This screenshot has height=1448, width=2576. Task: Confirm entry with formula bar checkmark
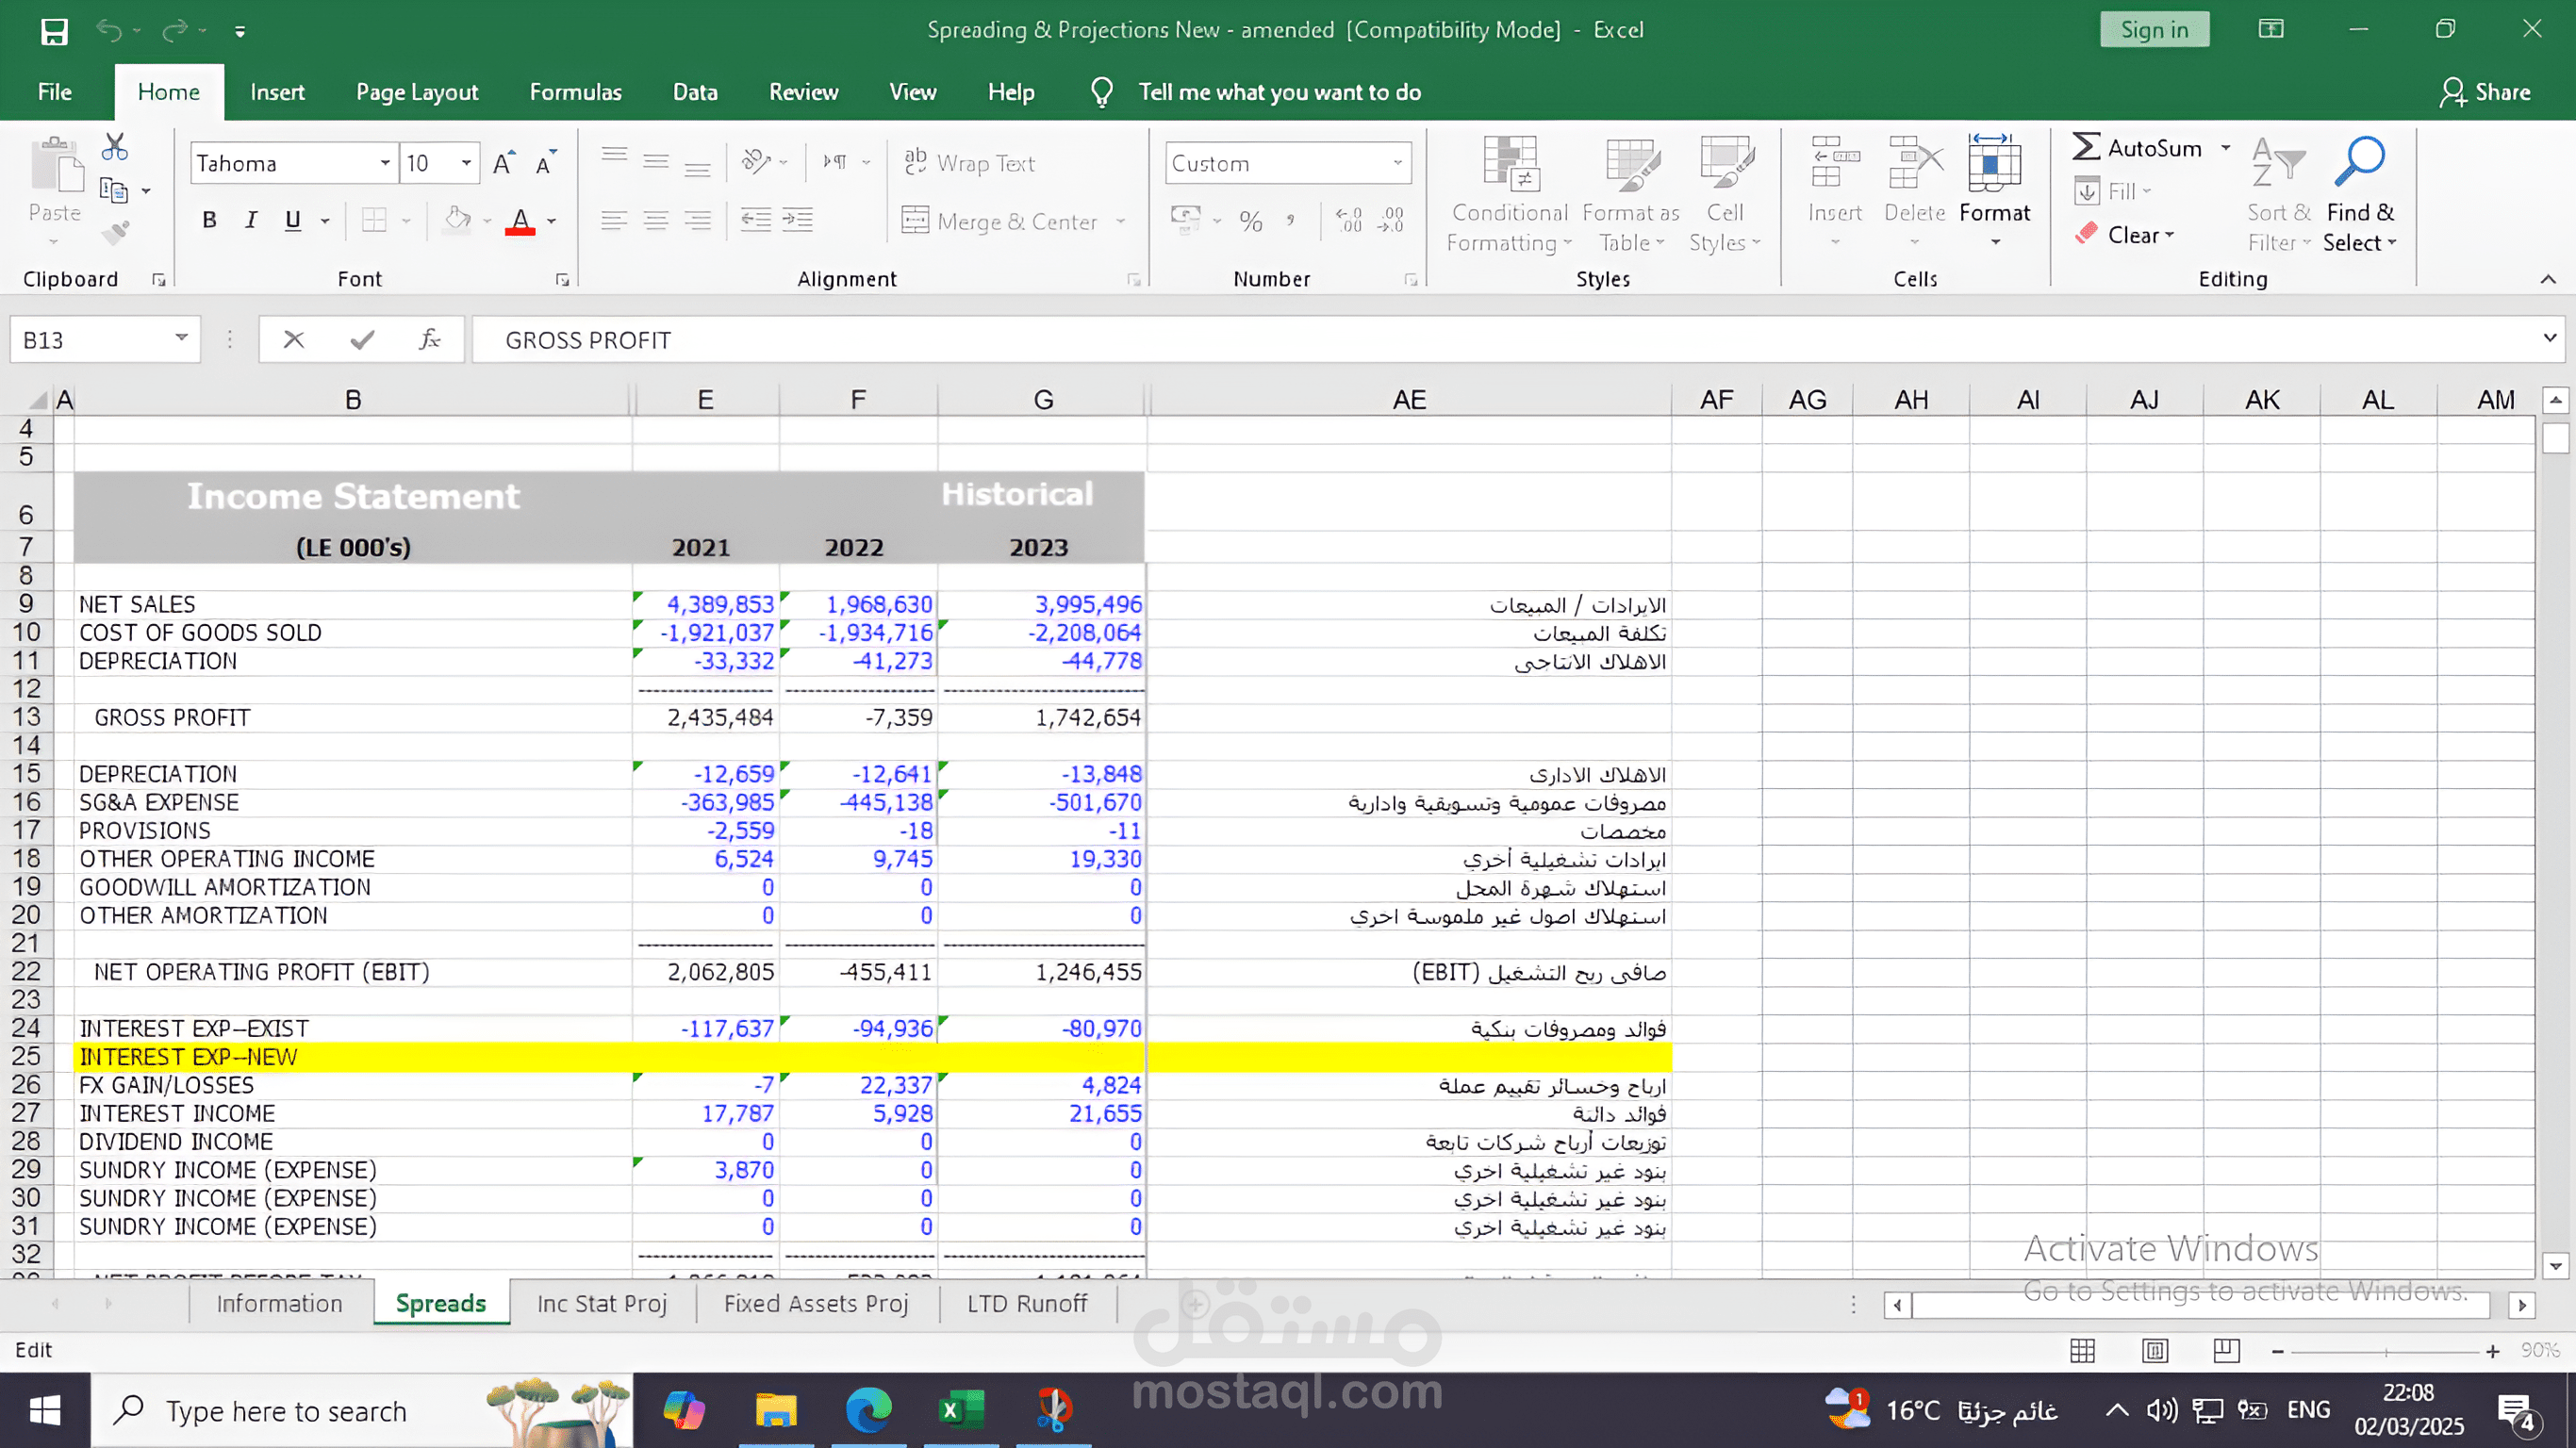(x=362, y=340)
